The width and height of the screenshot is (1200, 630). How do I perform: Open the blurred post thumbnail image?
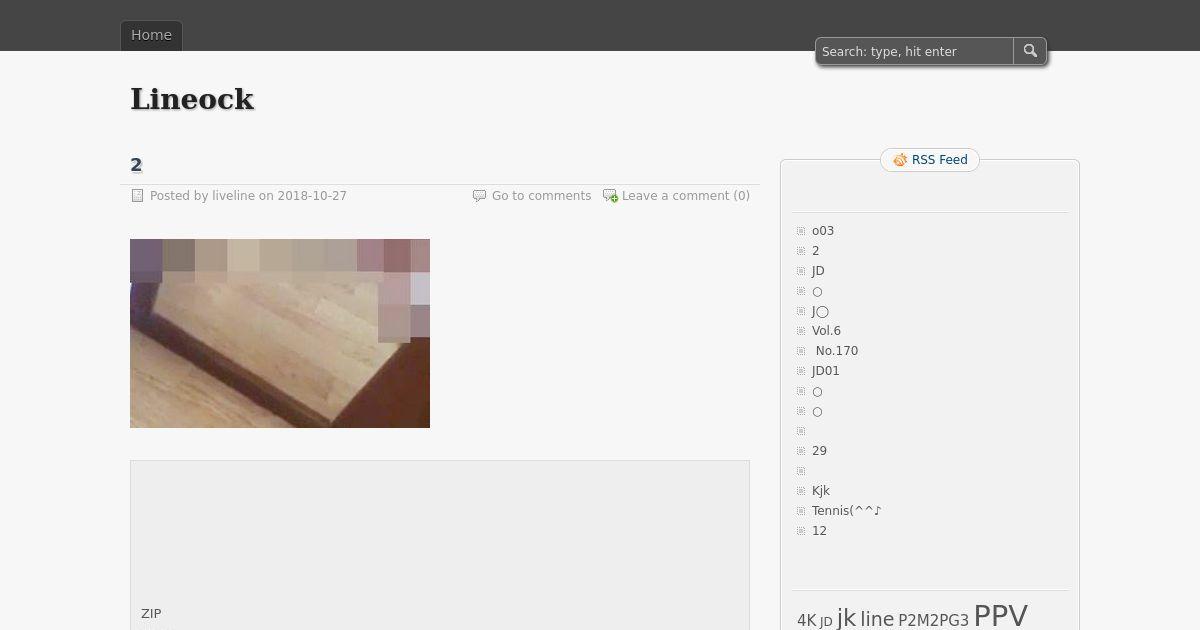tap(280, 333)
